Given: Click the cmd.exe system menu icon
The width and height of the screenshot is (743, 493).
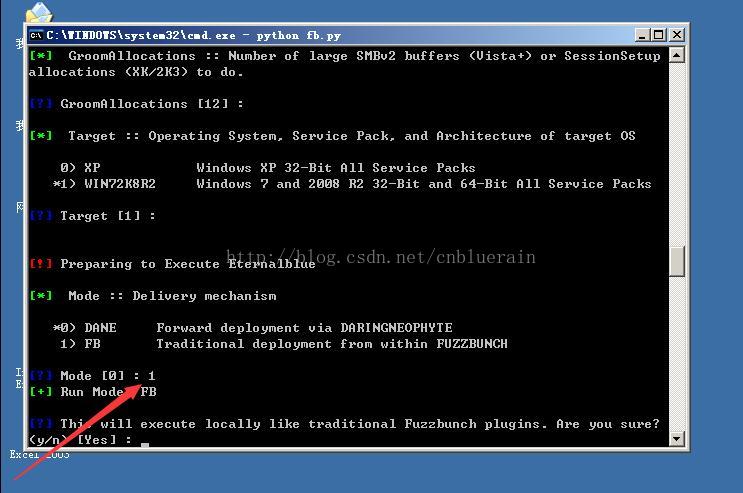Looking at the screenshot, I should point(36,35).
